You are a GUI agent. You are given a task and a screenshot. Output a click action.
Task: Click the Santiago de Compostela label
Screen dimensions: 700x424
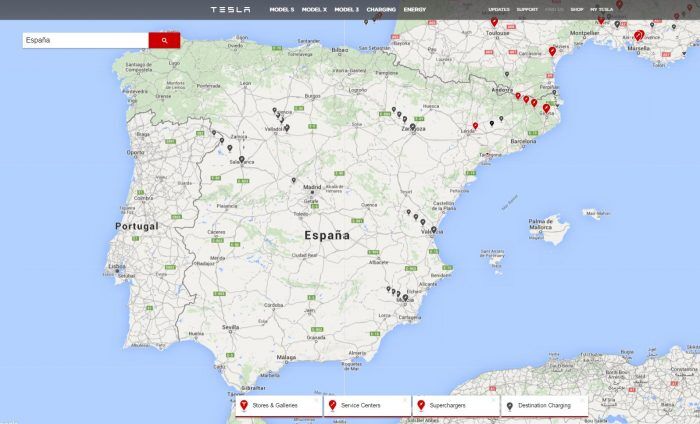[x=139, y=67]
